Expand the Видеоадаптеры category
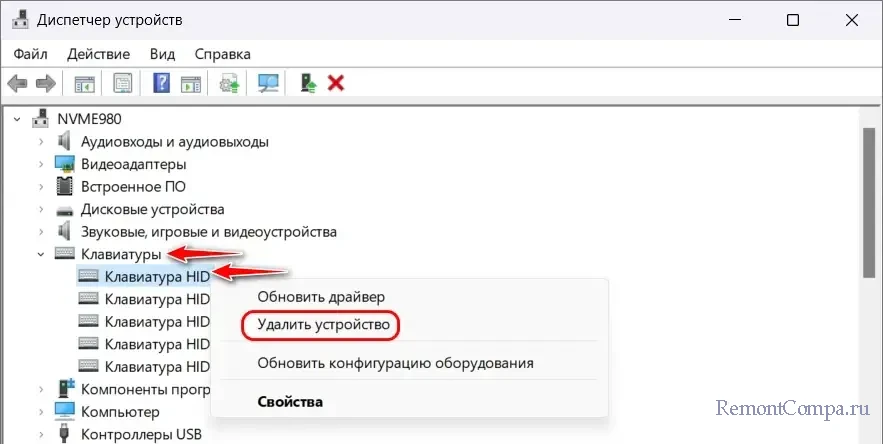The image size is (883, 444). (x=41, y=164)
